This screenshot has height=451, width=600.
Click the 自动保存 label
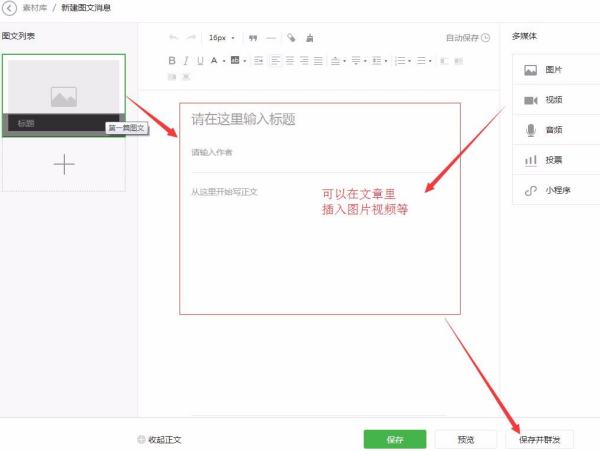click(462, 37)
